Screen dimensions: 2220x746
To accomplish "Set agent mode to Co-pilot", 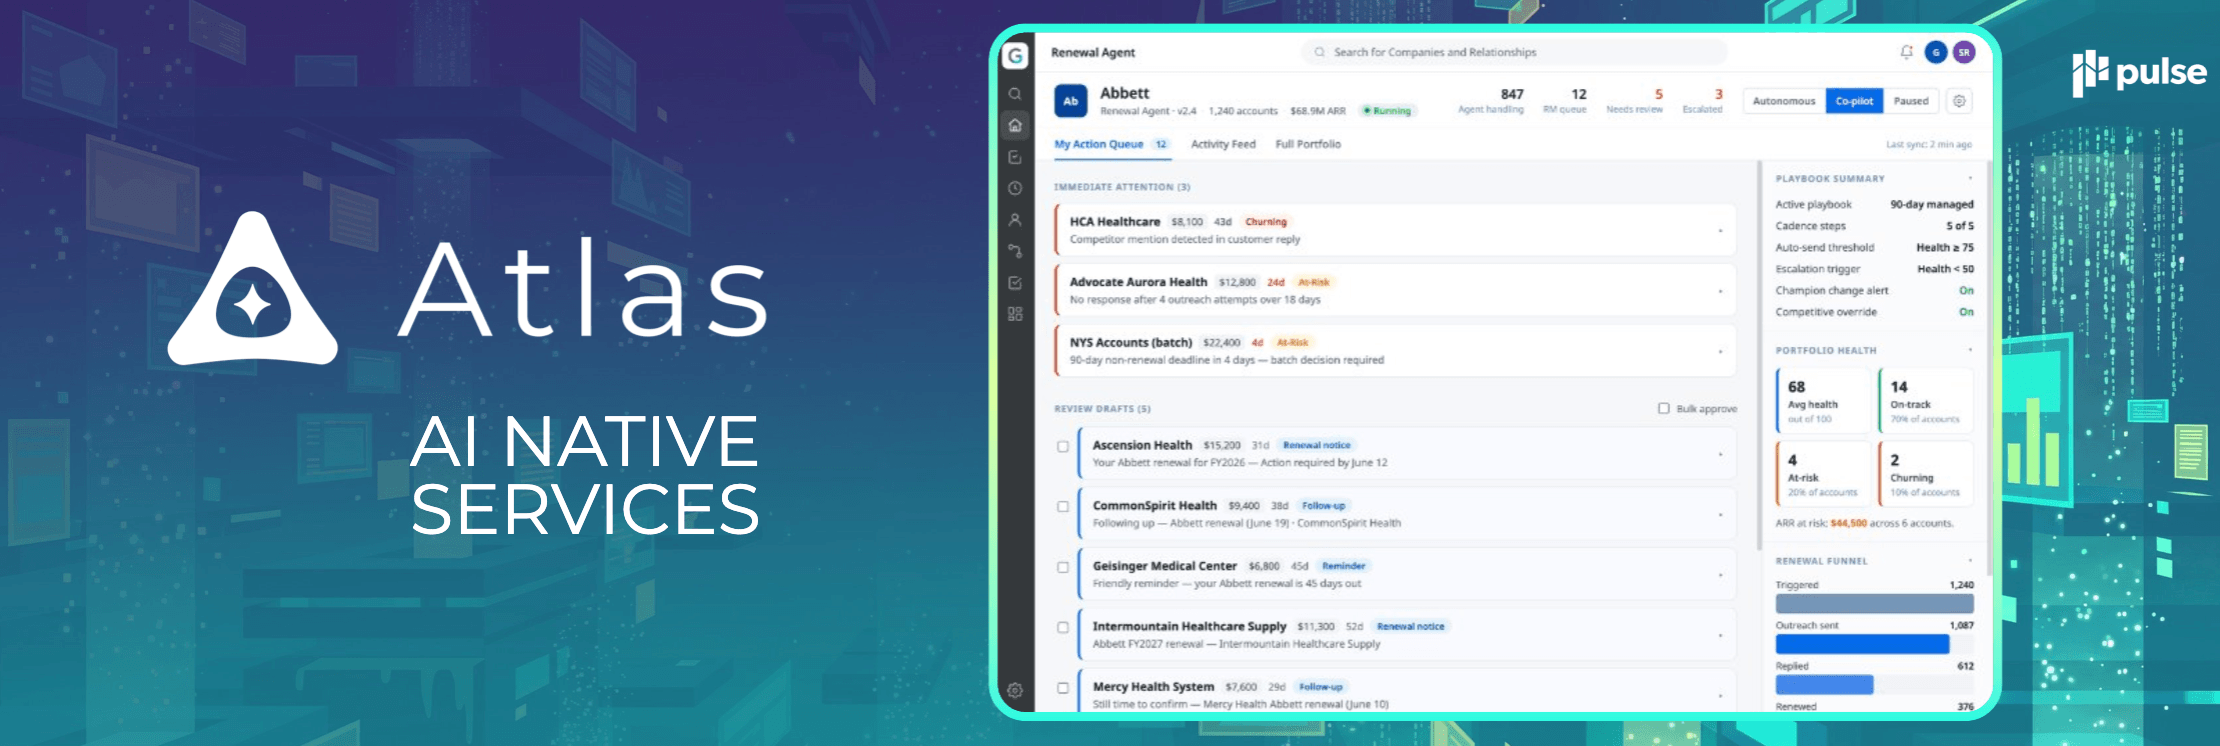I will tap(1855, 101).
